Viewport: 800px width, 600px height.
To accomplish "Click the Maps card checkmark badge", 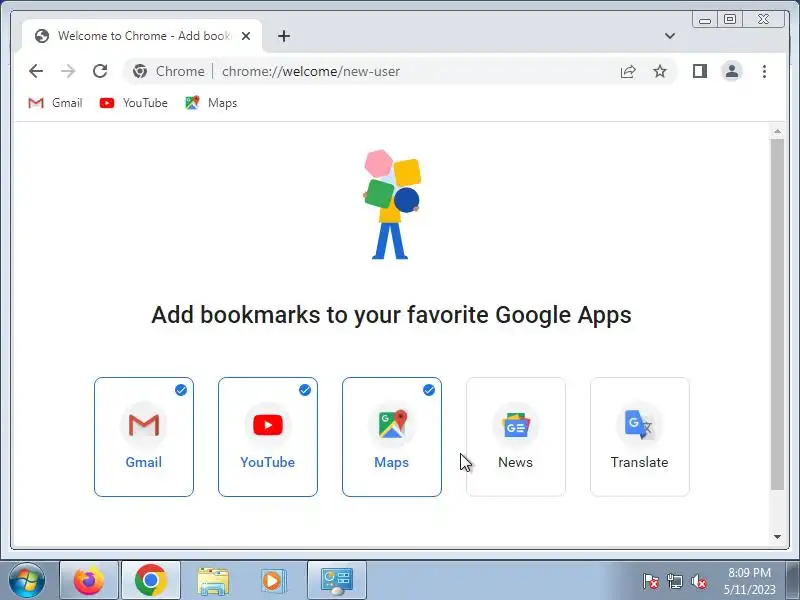I will 429,390.
